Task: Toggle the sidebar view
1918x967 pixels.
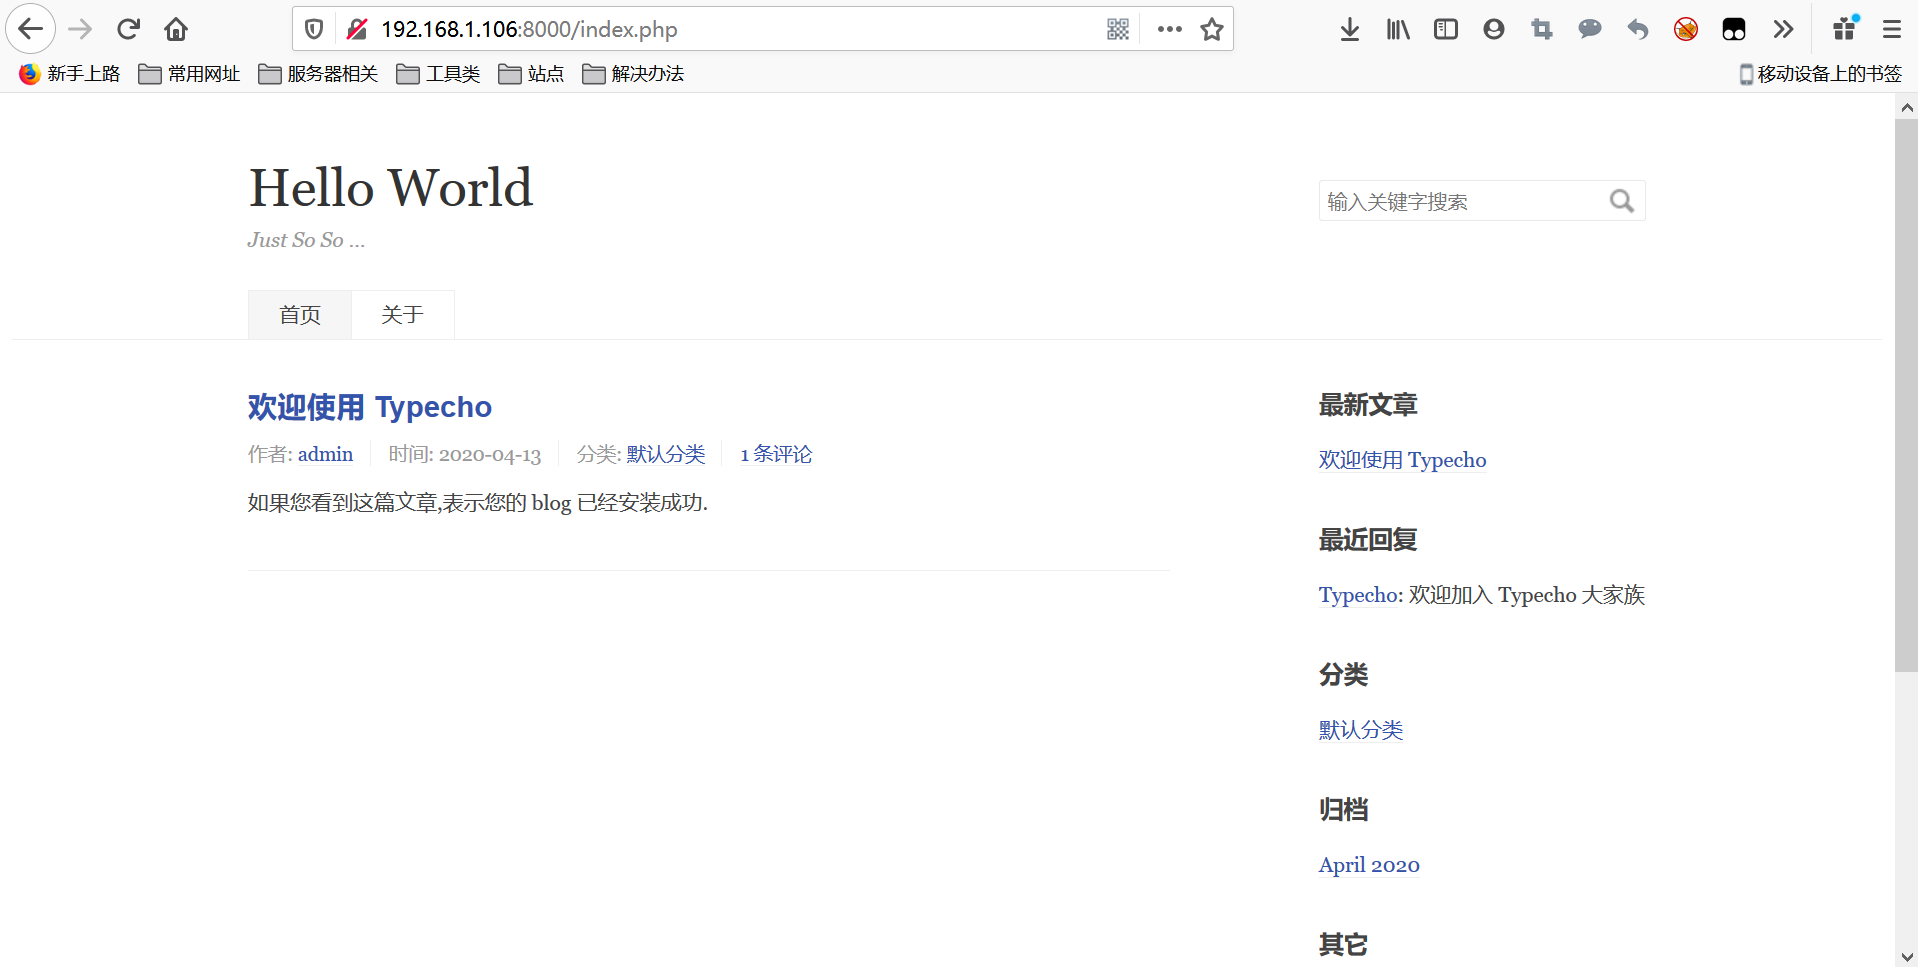Action: tap(1446, 29)
